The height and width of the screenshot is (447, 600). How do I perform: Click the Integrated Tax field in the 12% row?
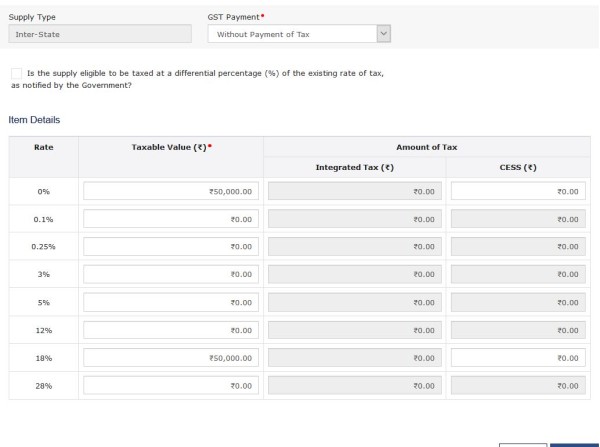355,329
